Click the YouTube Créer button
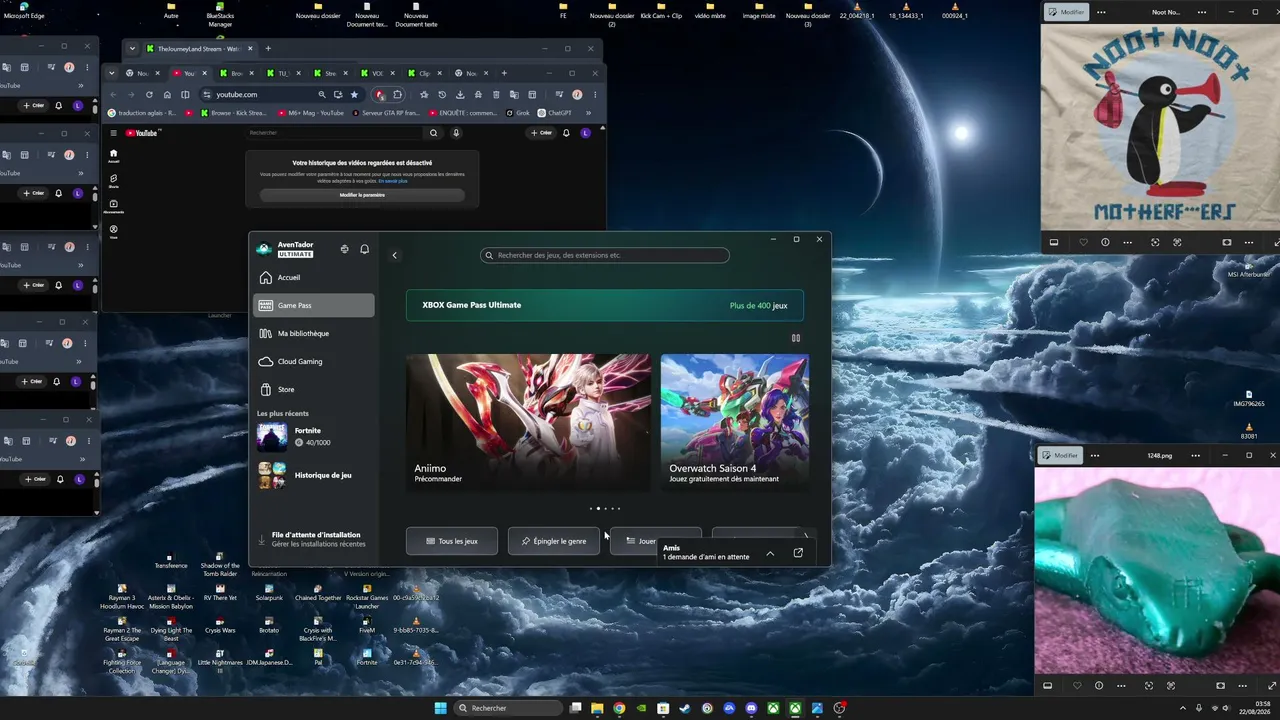Viewport: 1280px width, 720px height. (541, 133)
